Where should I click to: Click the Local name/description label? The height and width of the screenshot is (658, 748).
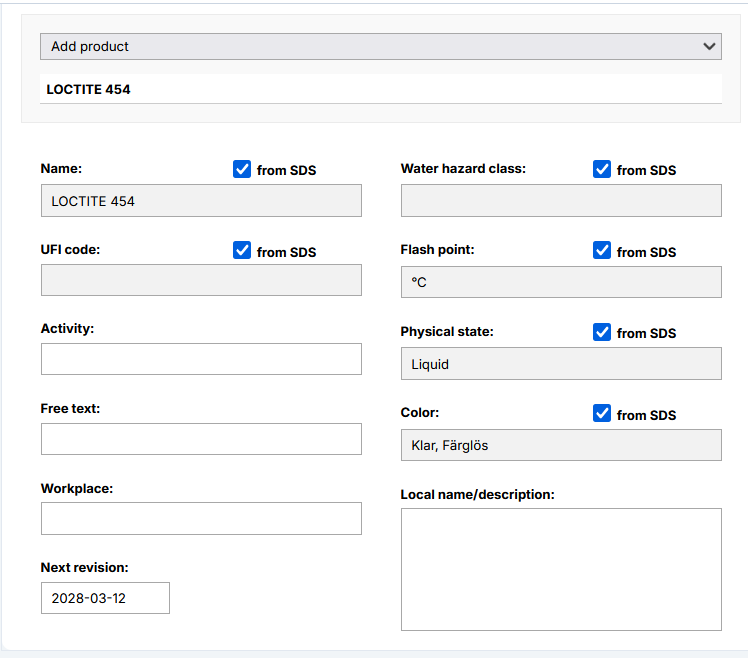coord(478,494)
